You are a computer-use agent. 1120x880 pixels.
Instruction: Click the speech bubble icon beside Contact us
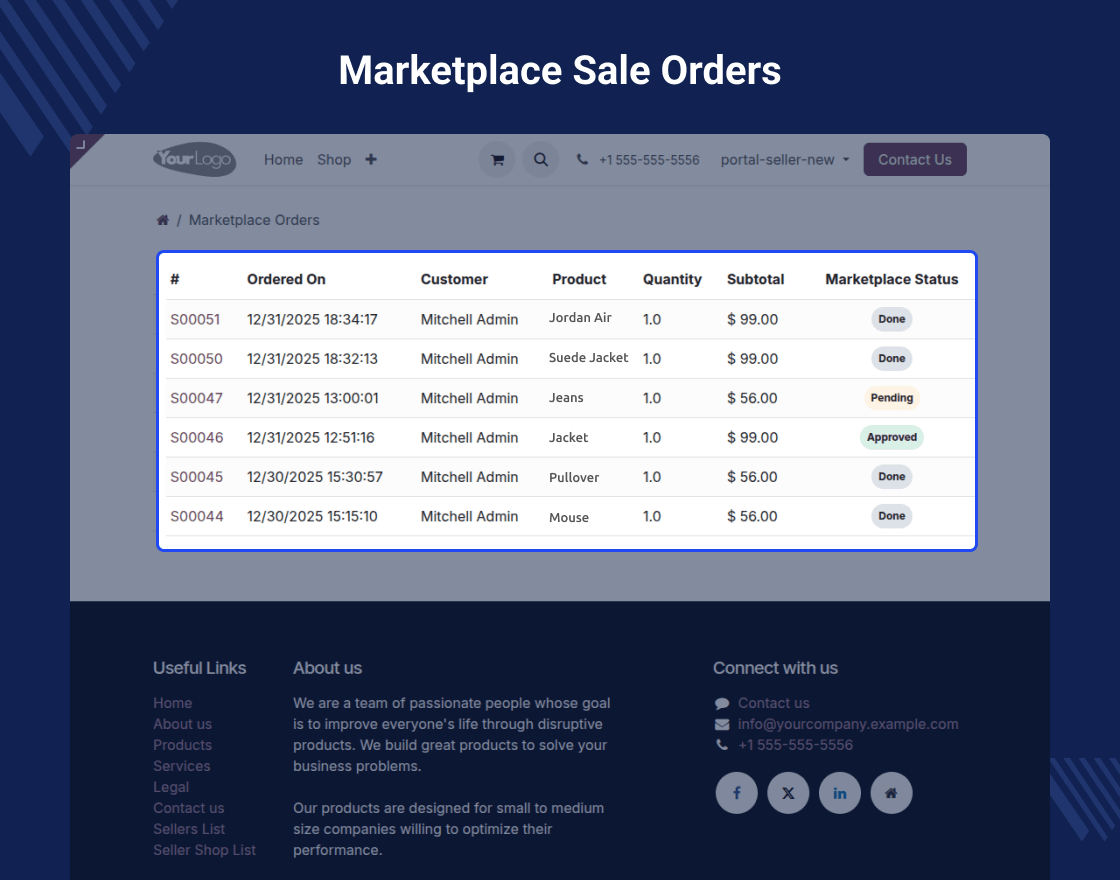(721, 704)
